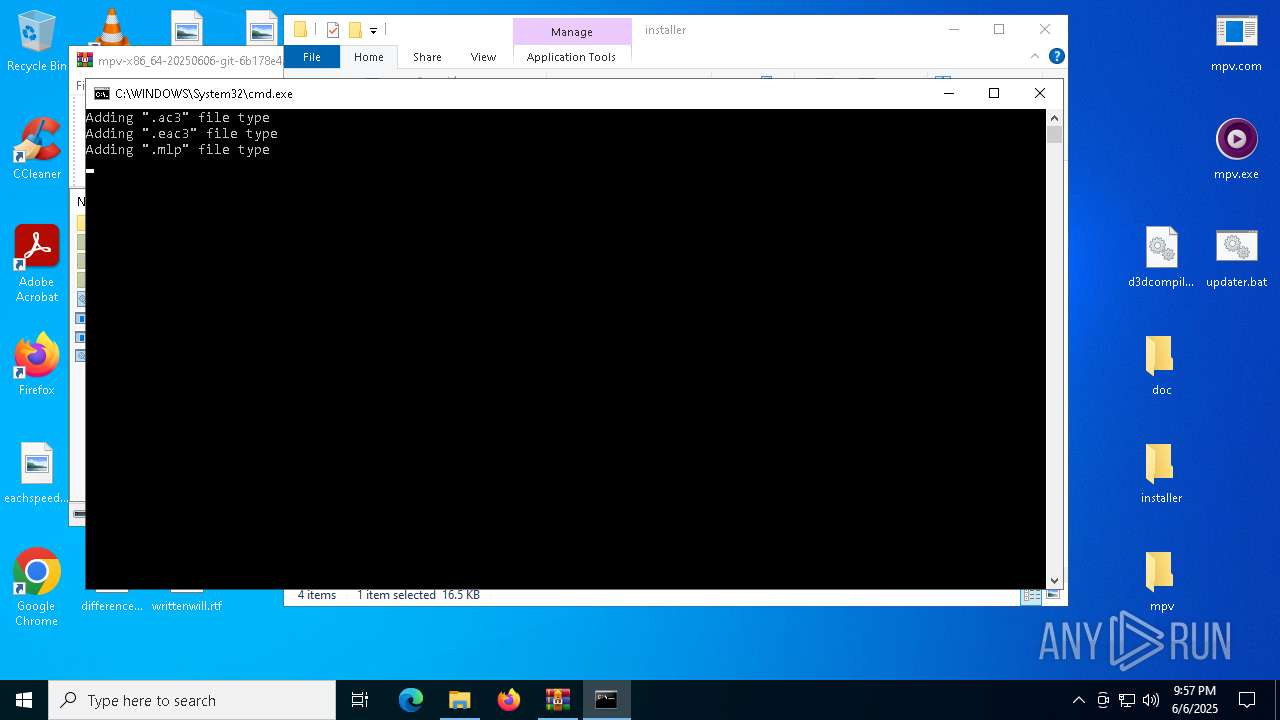This screenshot has width=1280, height=720.
Task: Open Application Tools tab in Explorer
Action: tap(571, 57)
